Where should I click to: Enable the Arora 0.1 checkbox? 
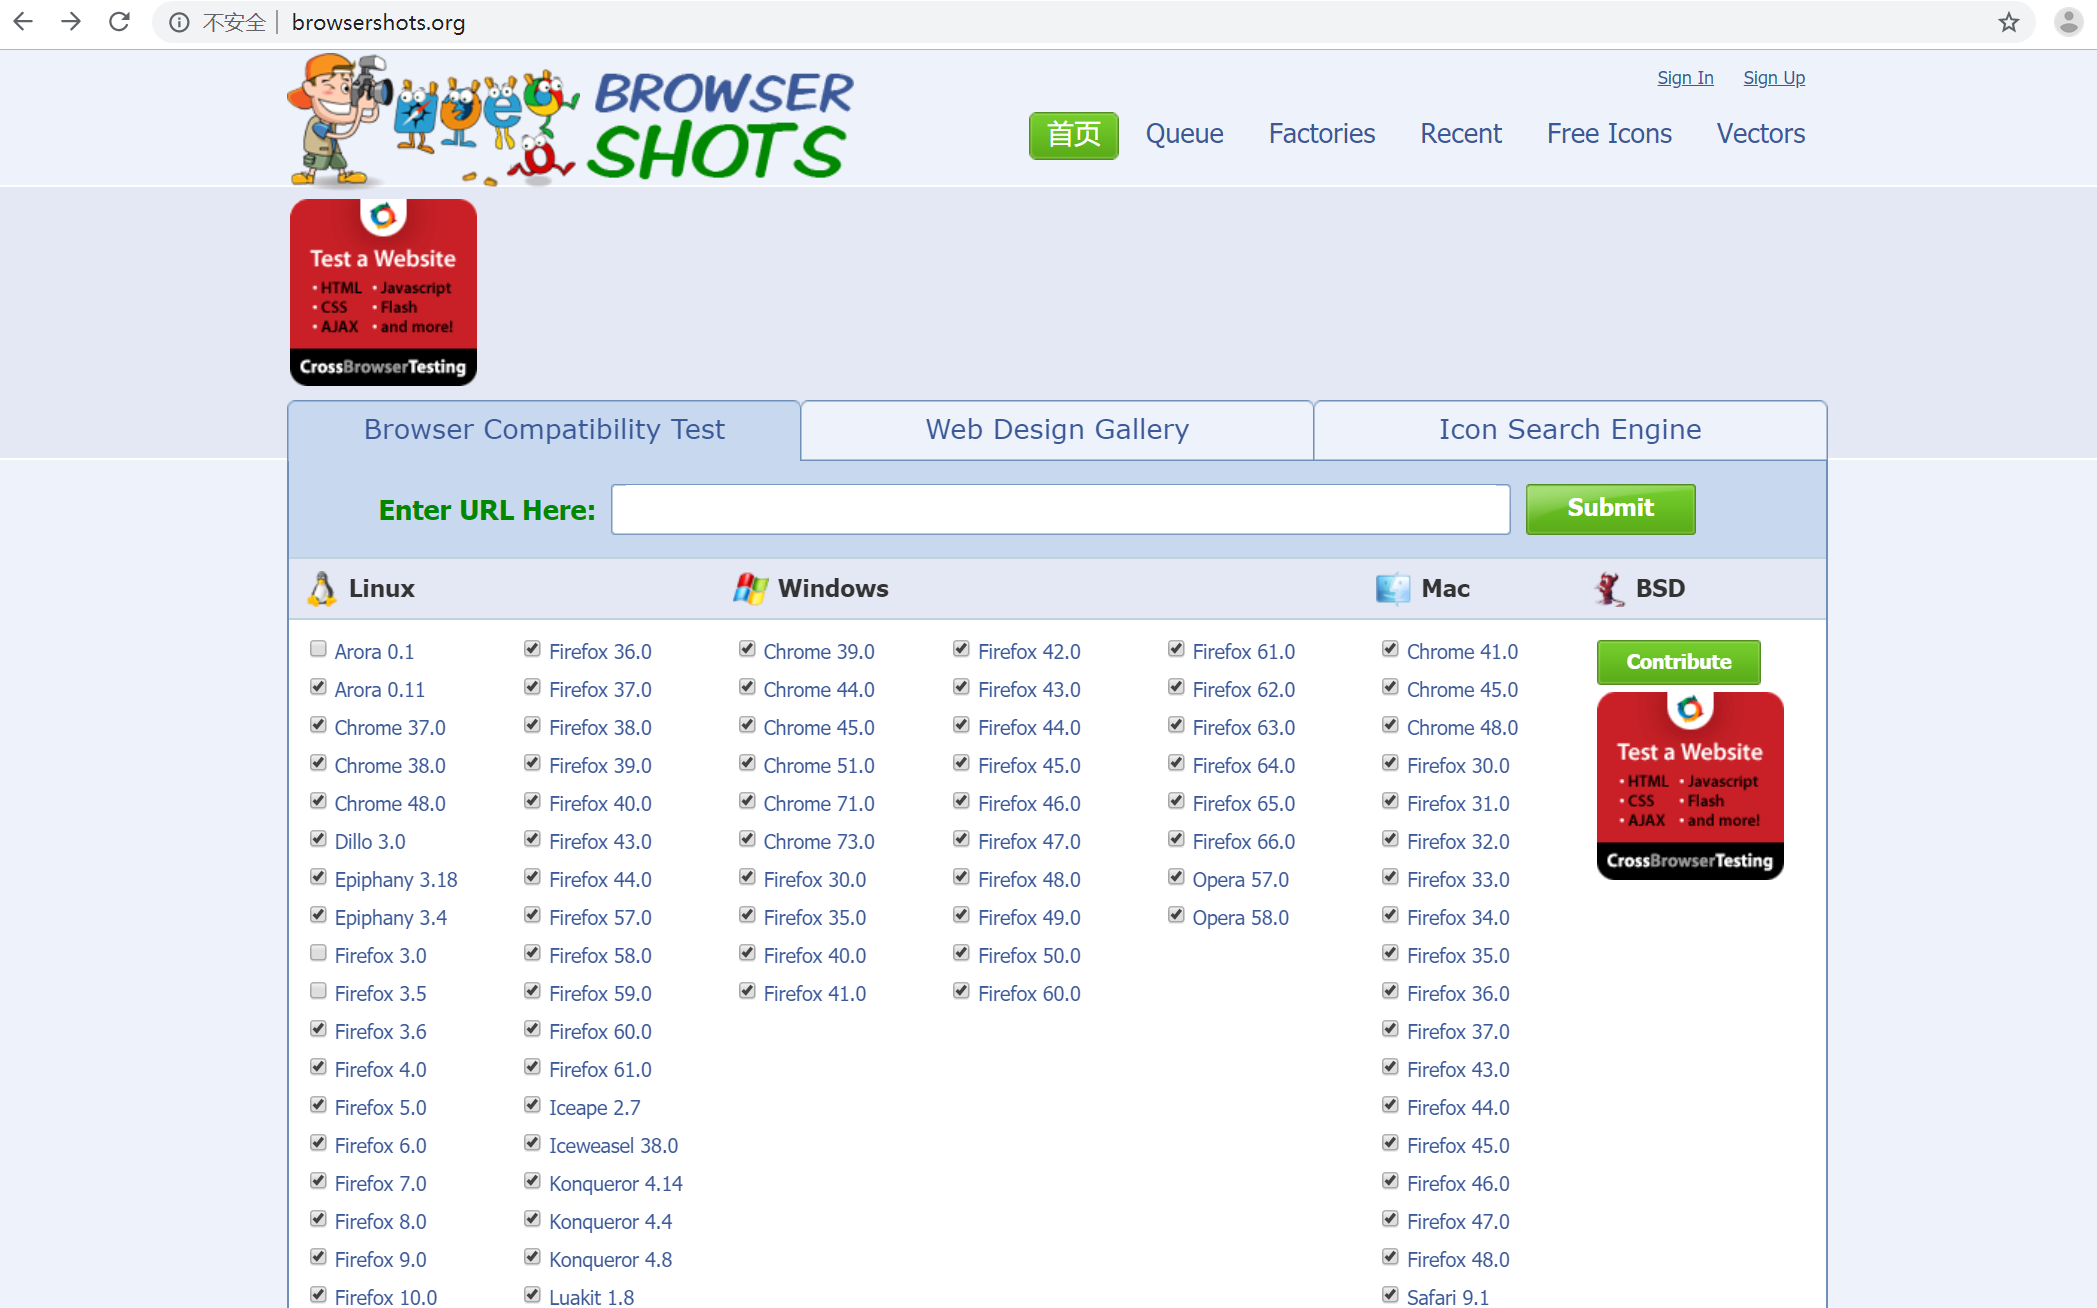click(x=318, y=649)
